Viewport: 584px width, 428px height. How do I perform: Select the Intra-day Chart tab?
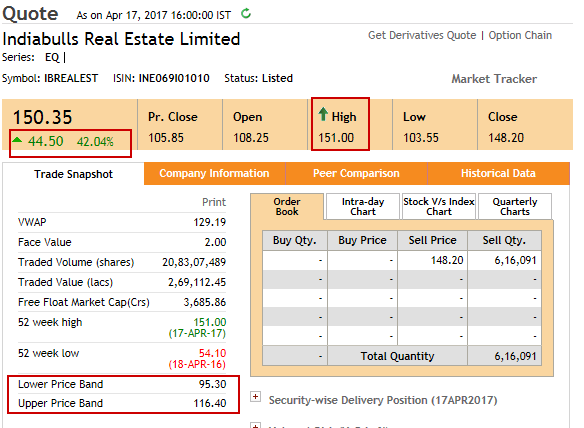[x=363, y=206]
